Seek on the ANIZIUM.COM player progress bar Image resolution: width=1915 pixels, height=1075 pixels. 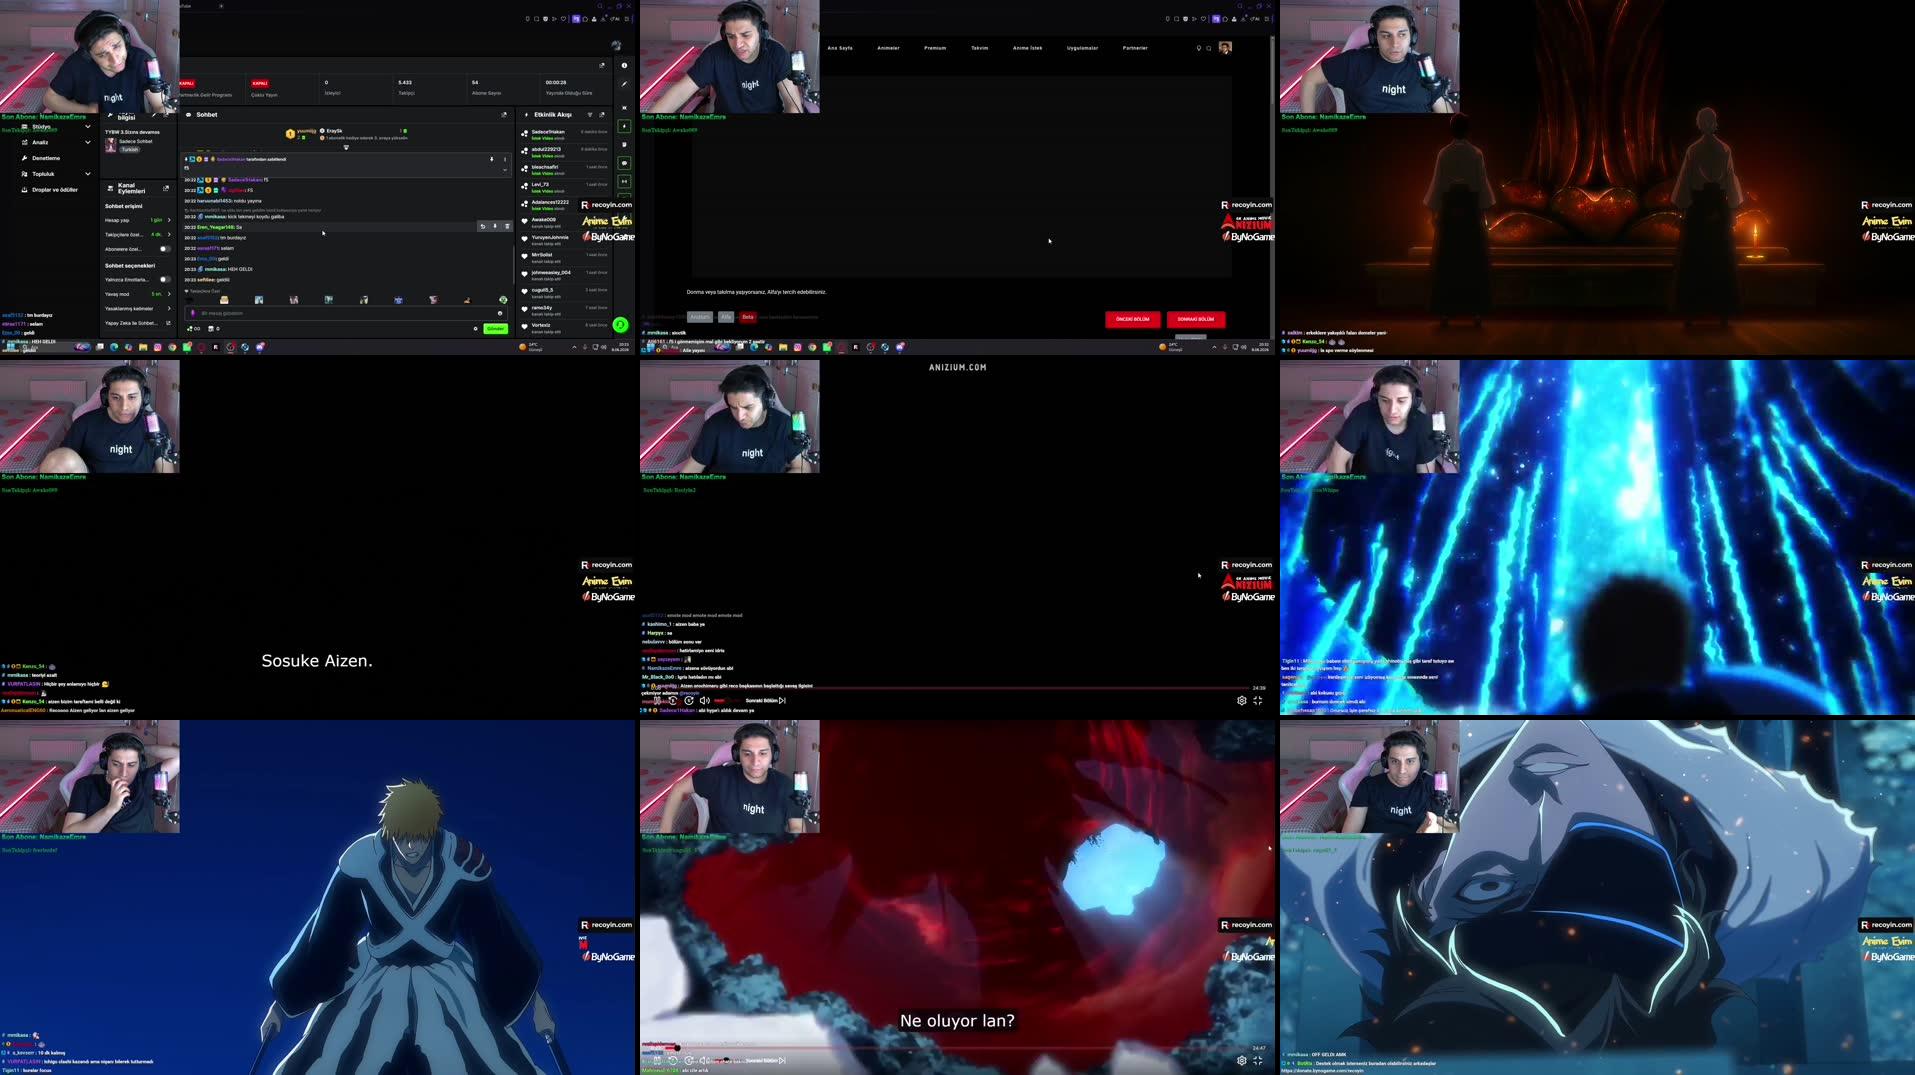click(x=958, y=688)
